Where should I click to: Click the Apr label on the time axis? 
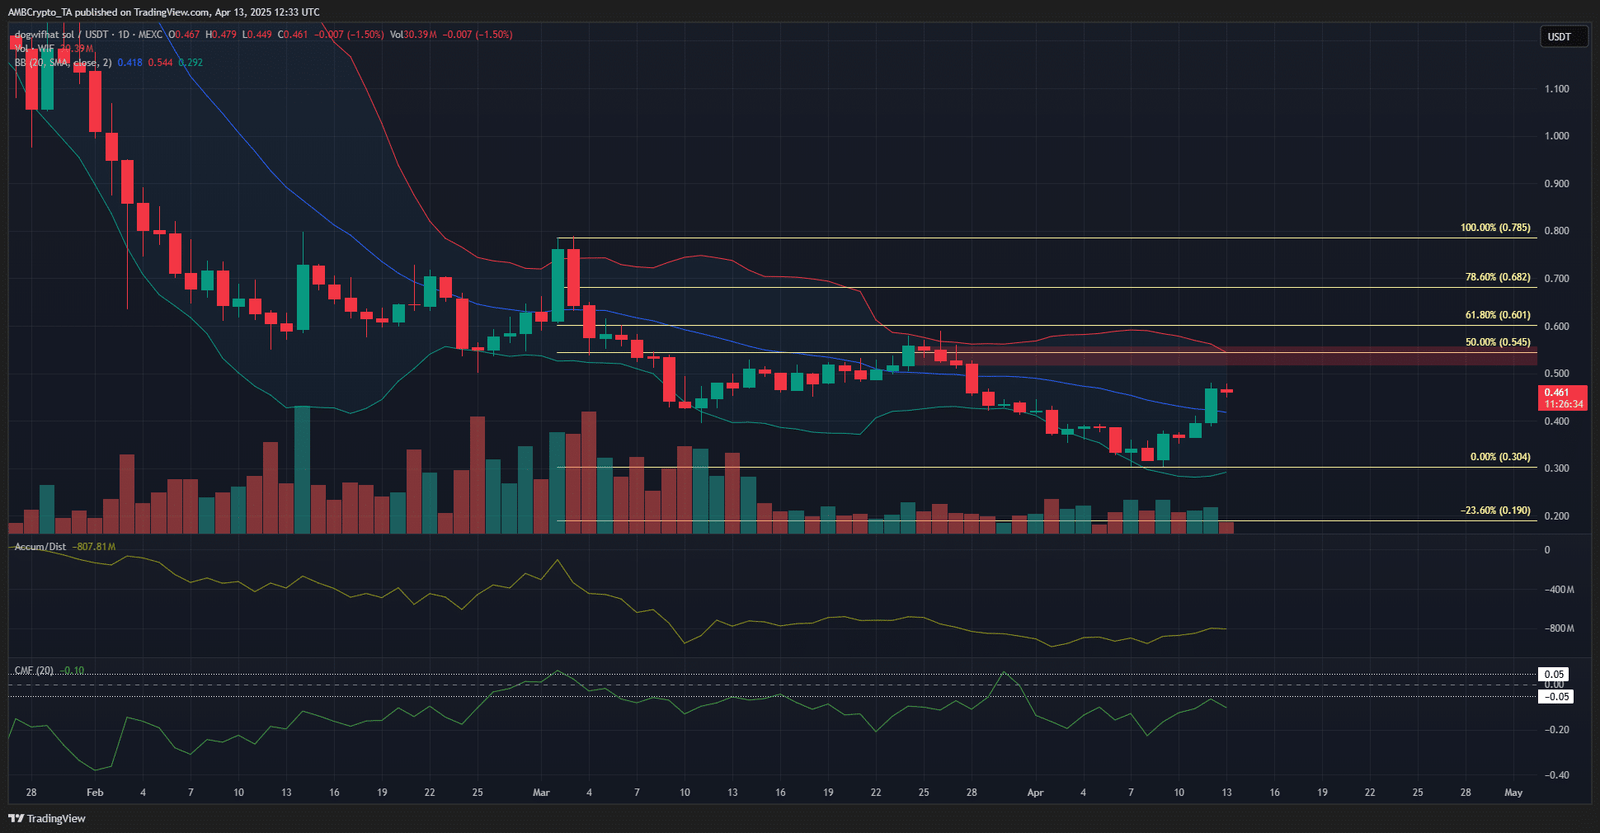(x=1035, y=792)
